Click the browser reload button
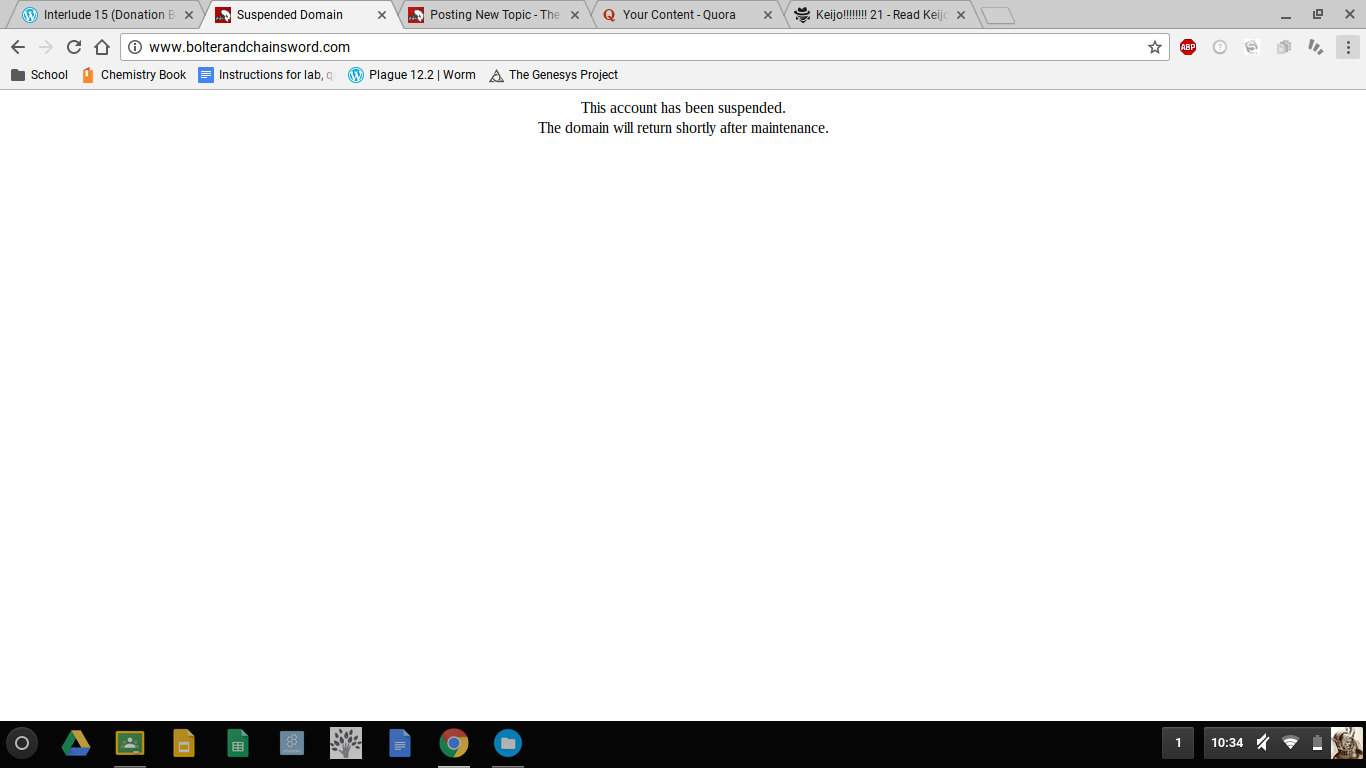 pyautogui.click(x=73, y=47)
